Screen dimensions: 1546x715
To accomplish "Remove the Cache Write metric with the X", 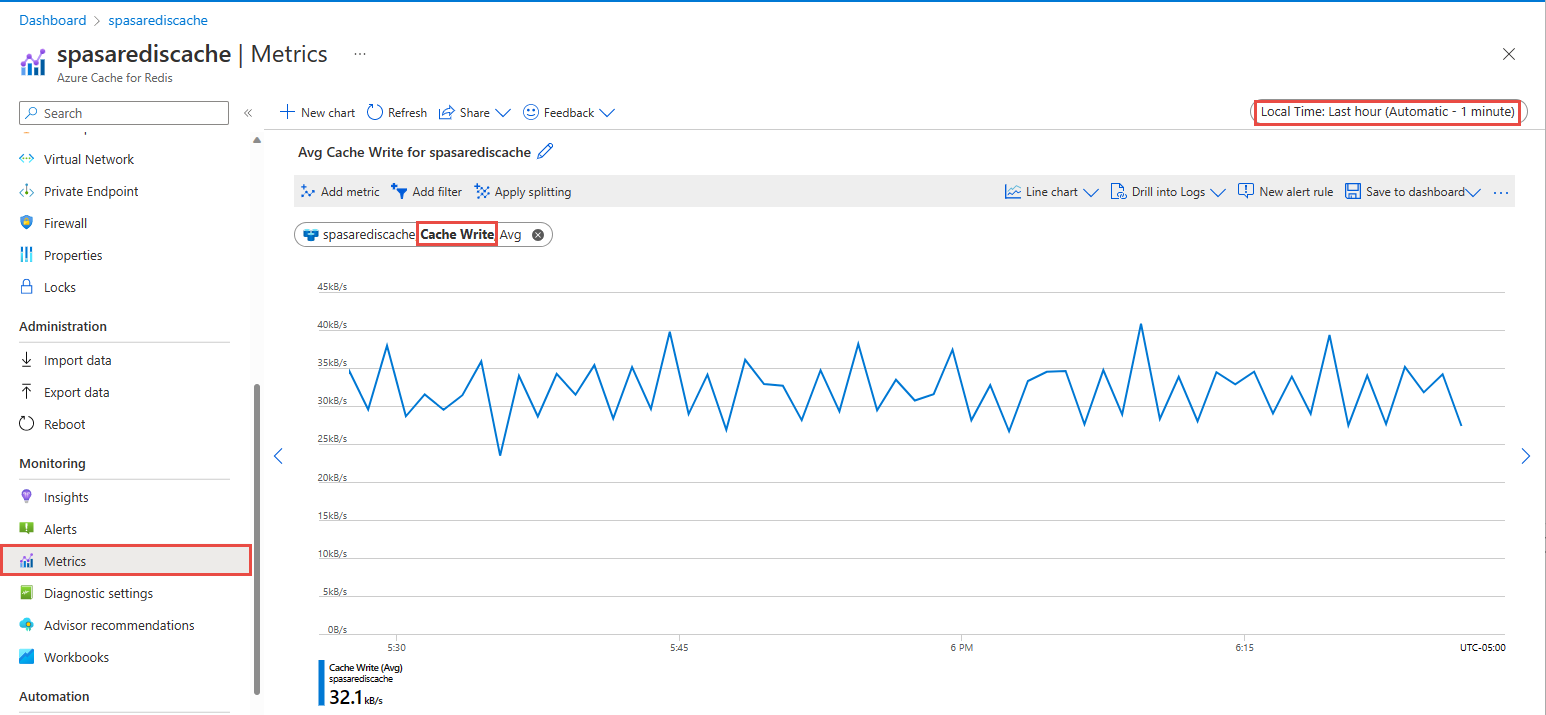I will click(537, 234).
